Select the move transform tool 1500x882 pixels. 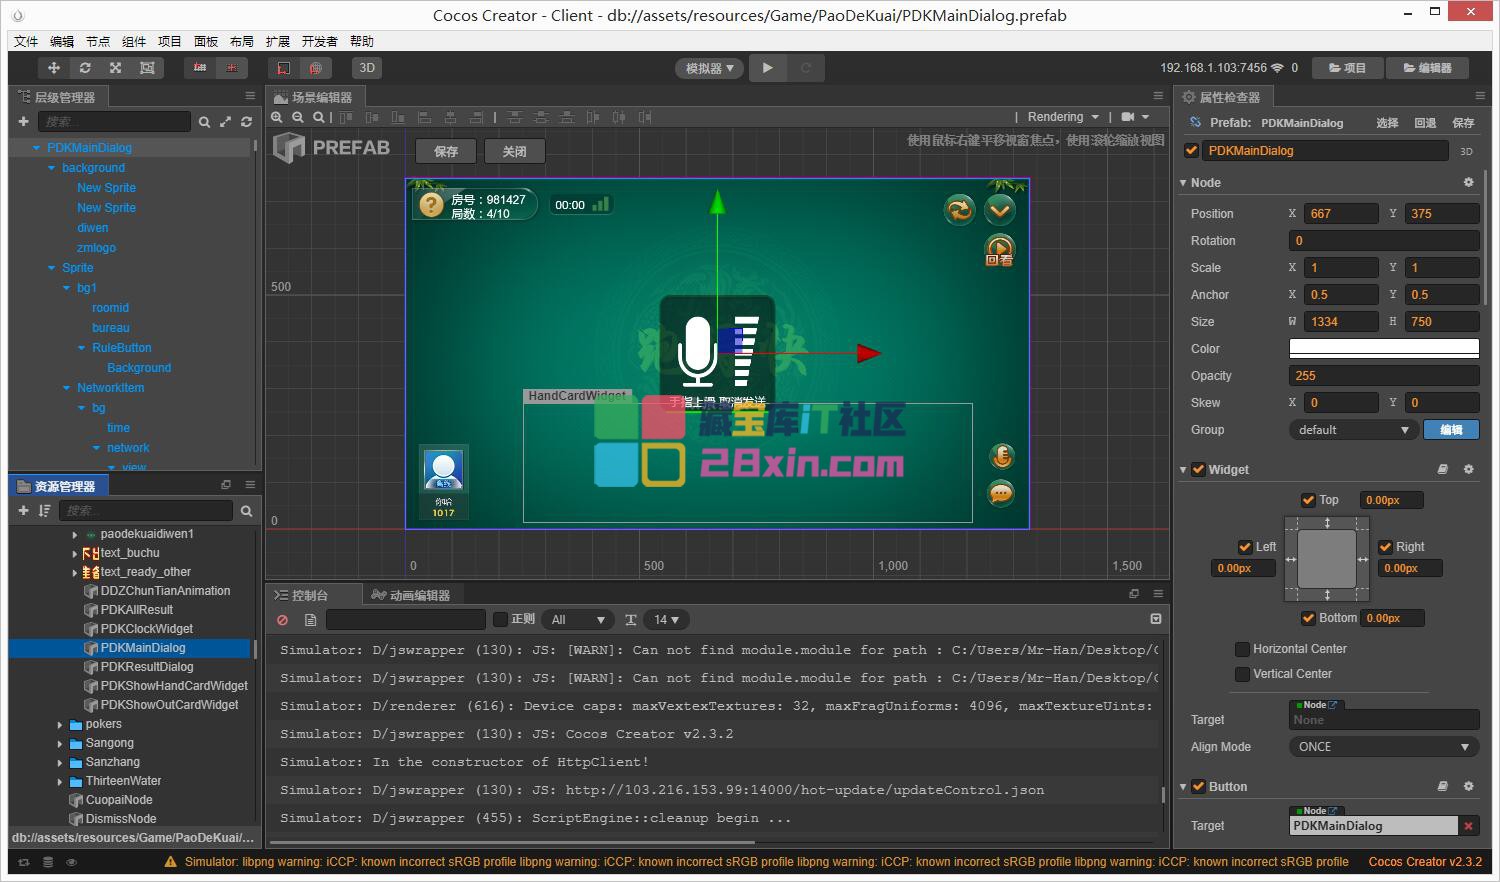[x=54, y=68]
